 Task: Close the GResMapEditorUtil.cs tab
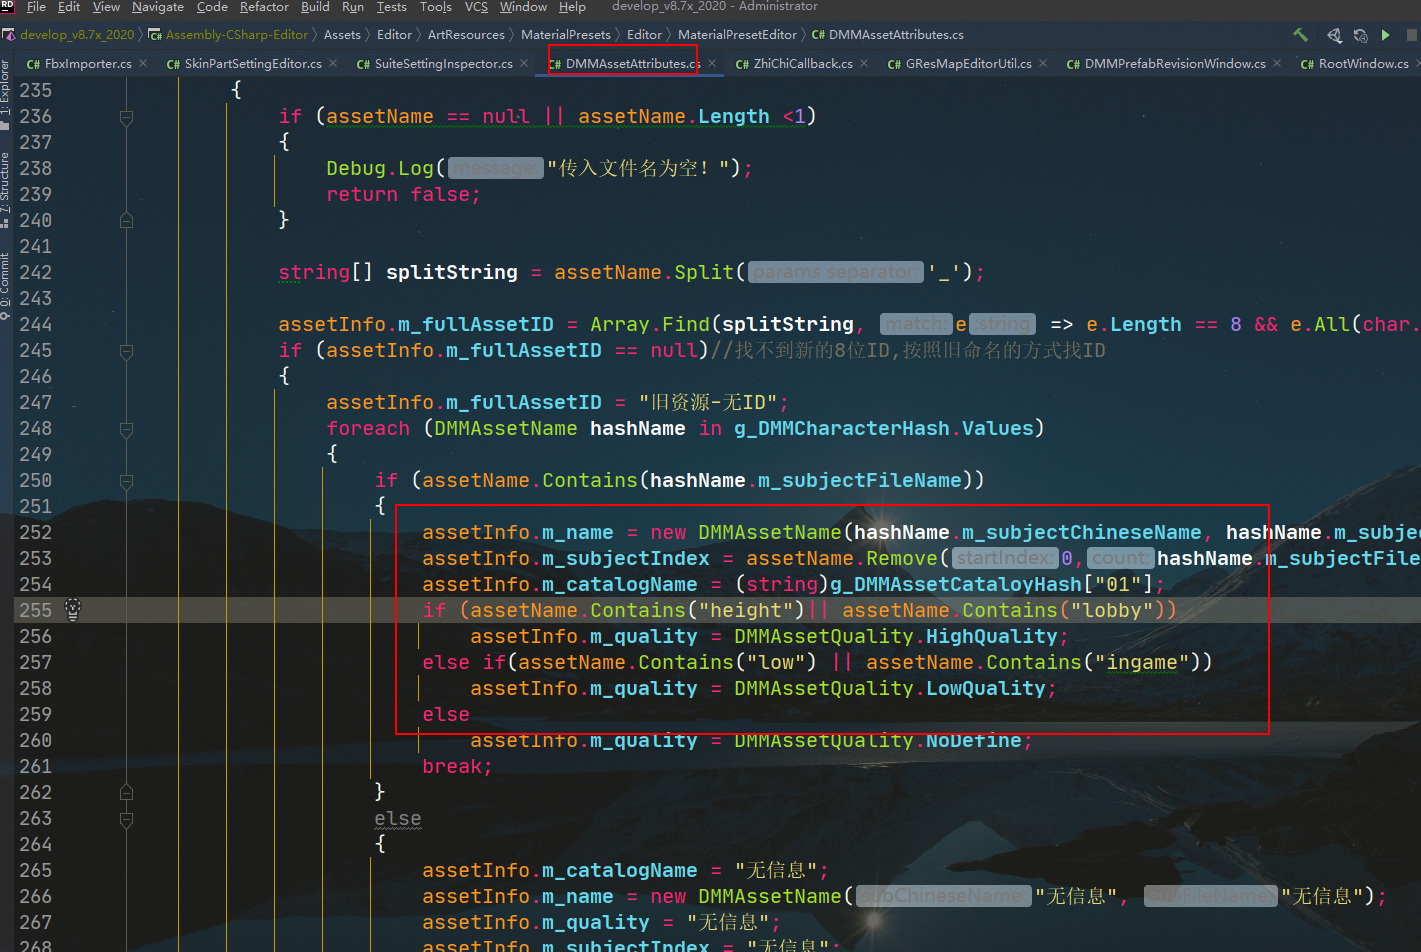point(1043,63)
